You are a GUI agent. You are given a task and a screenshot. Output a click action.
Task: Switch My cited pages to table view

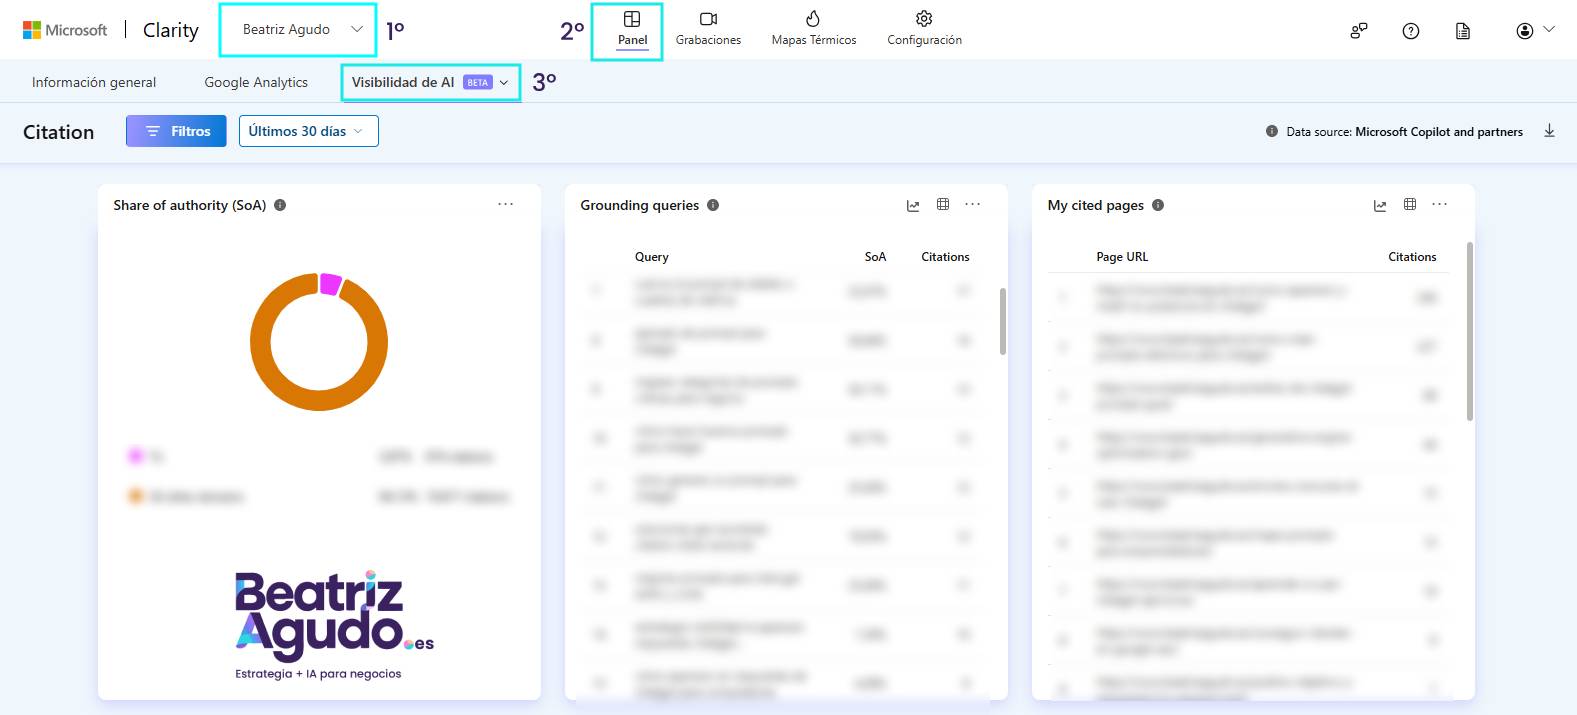pyautogui.click(x=1410, y=204)
